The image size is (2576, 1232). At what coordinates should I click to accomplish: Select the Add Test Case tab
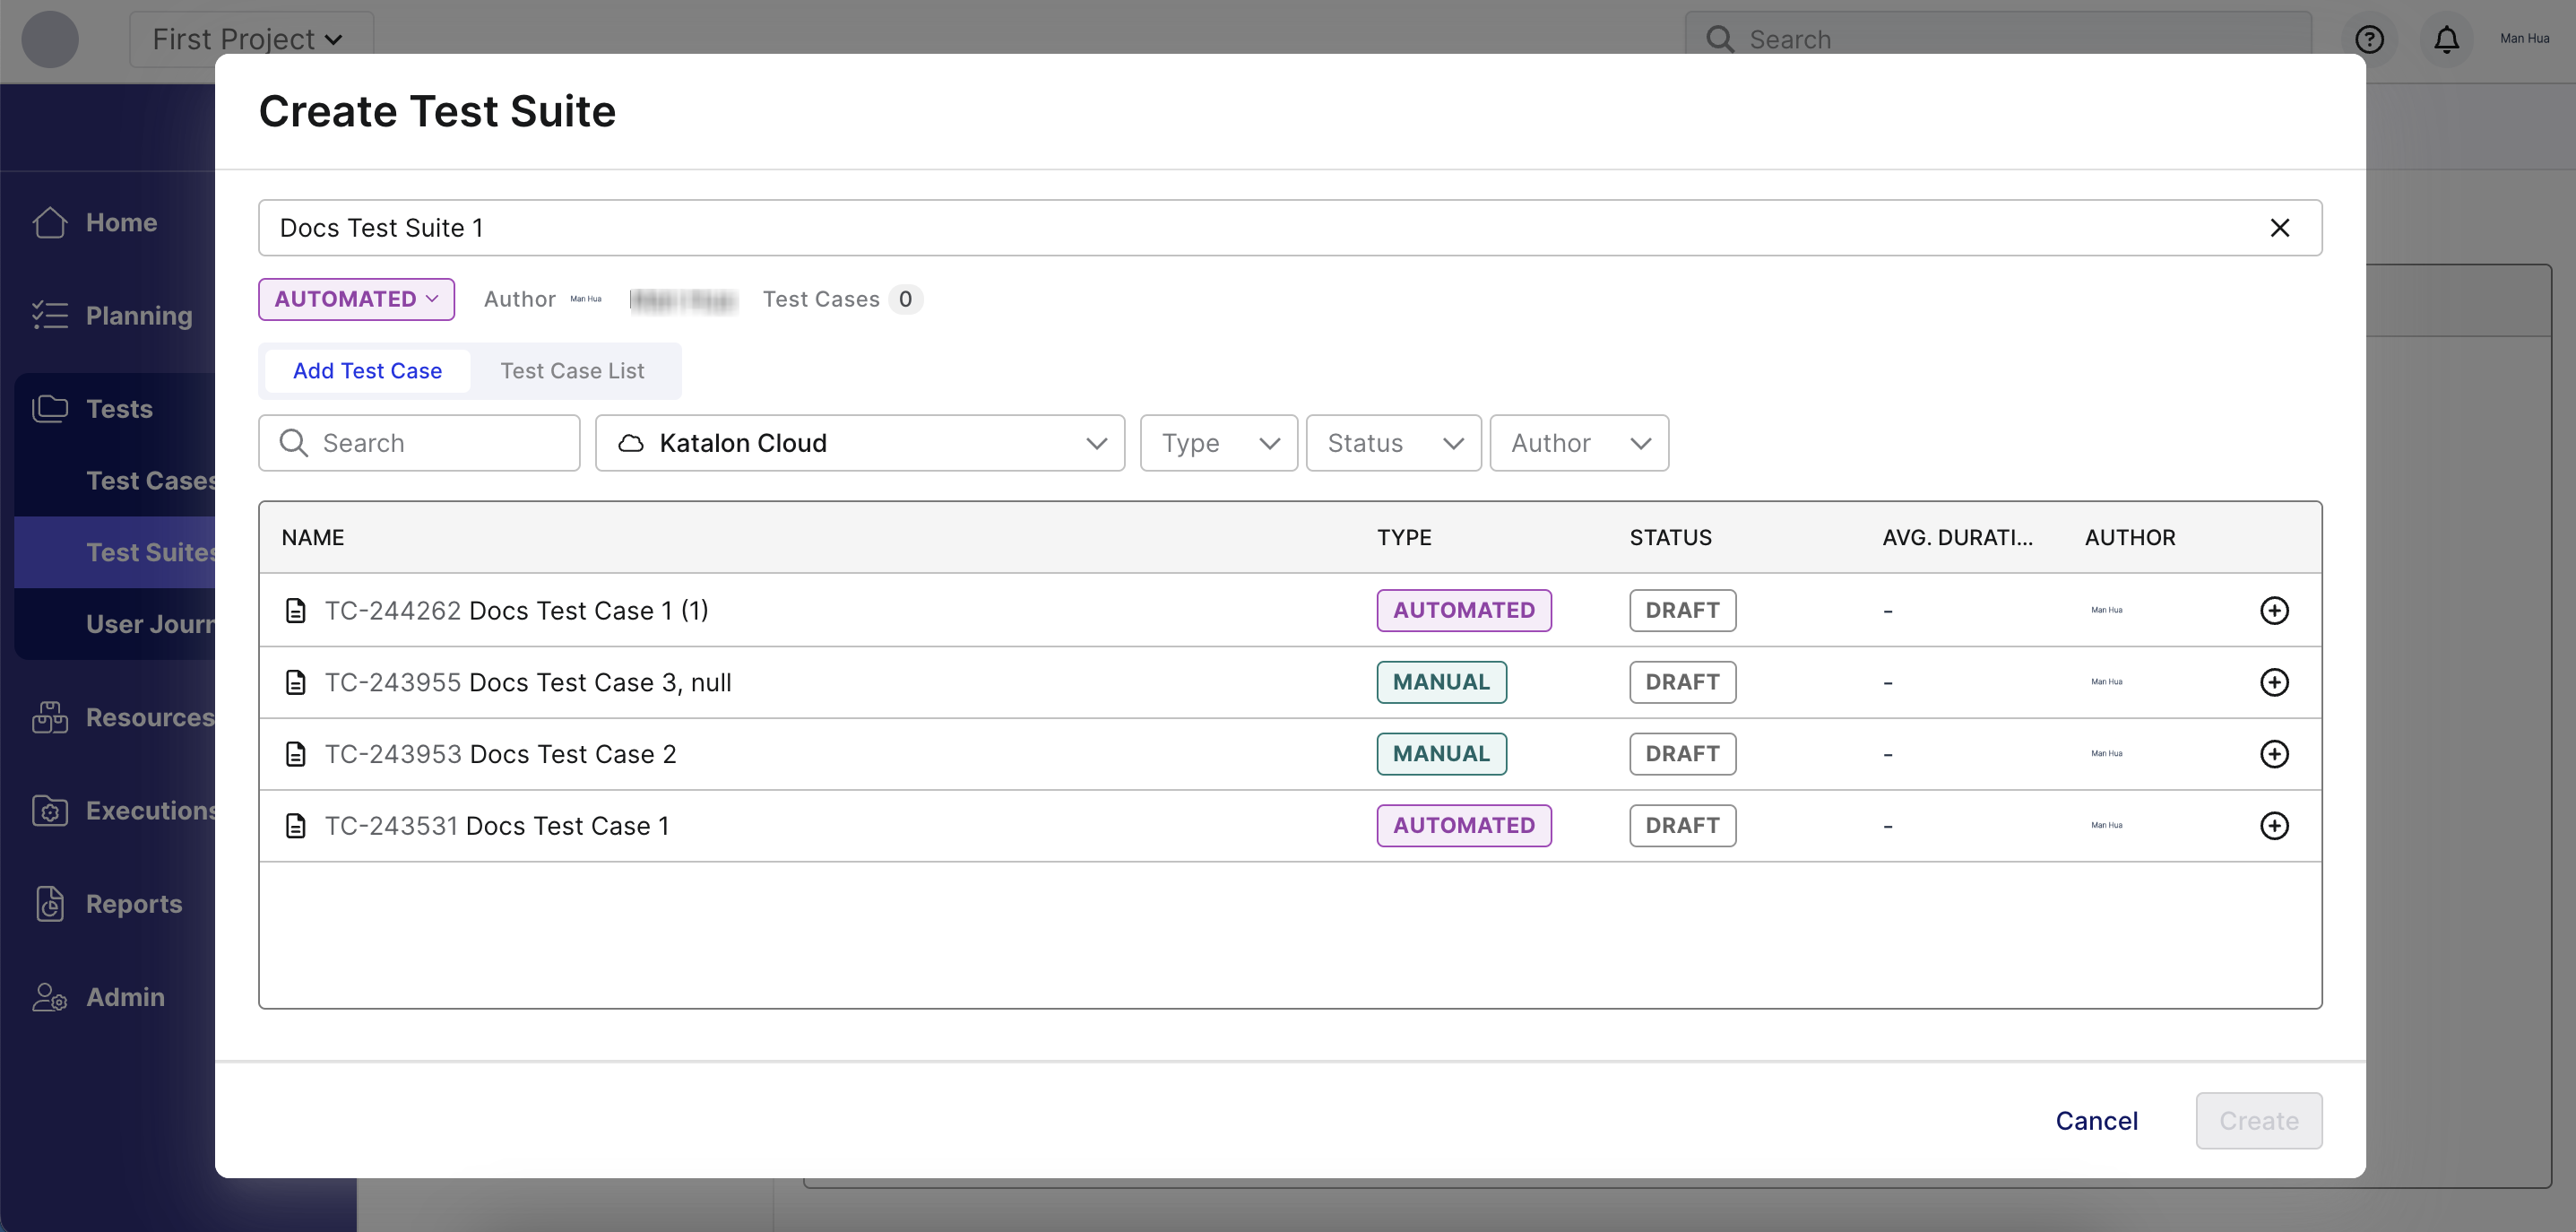coord(367,371)
